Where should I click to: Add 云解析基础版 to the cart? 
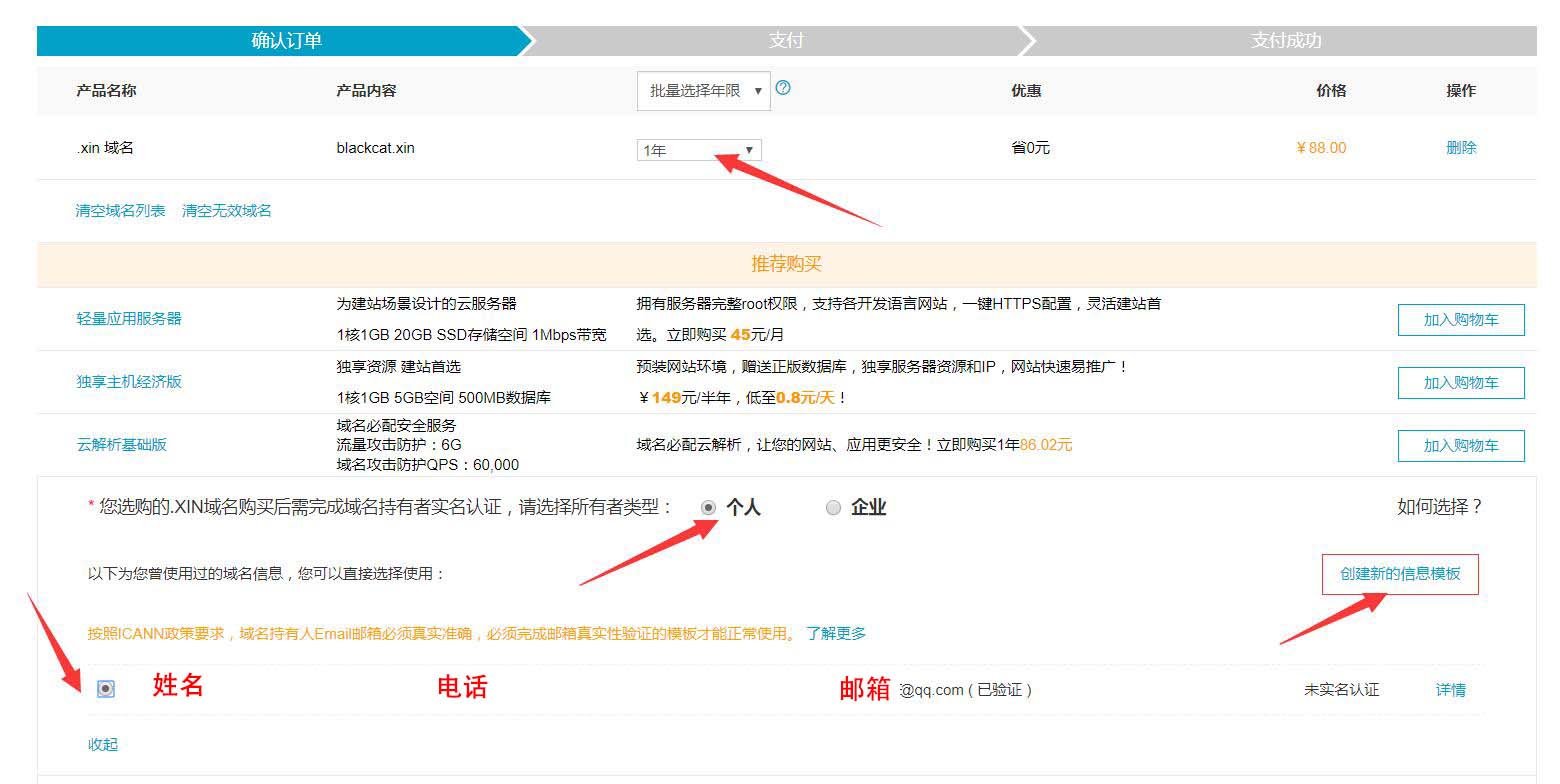(1460, 446)
